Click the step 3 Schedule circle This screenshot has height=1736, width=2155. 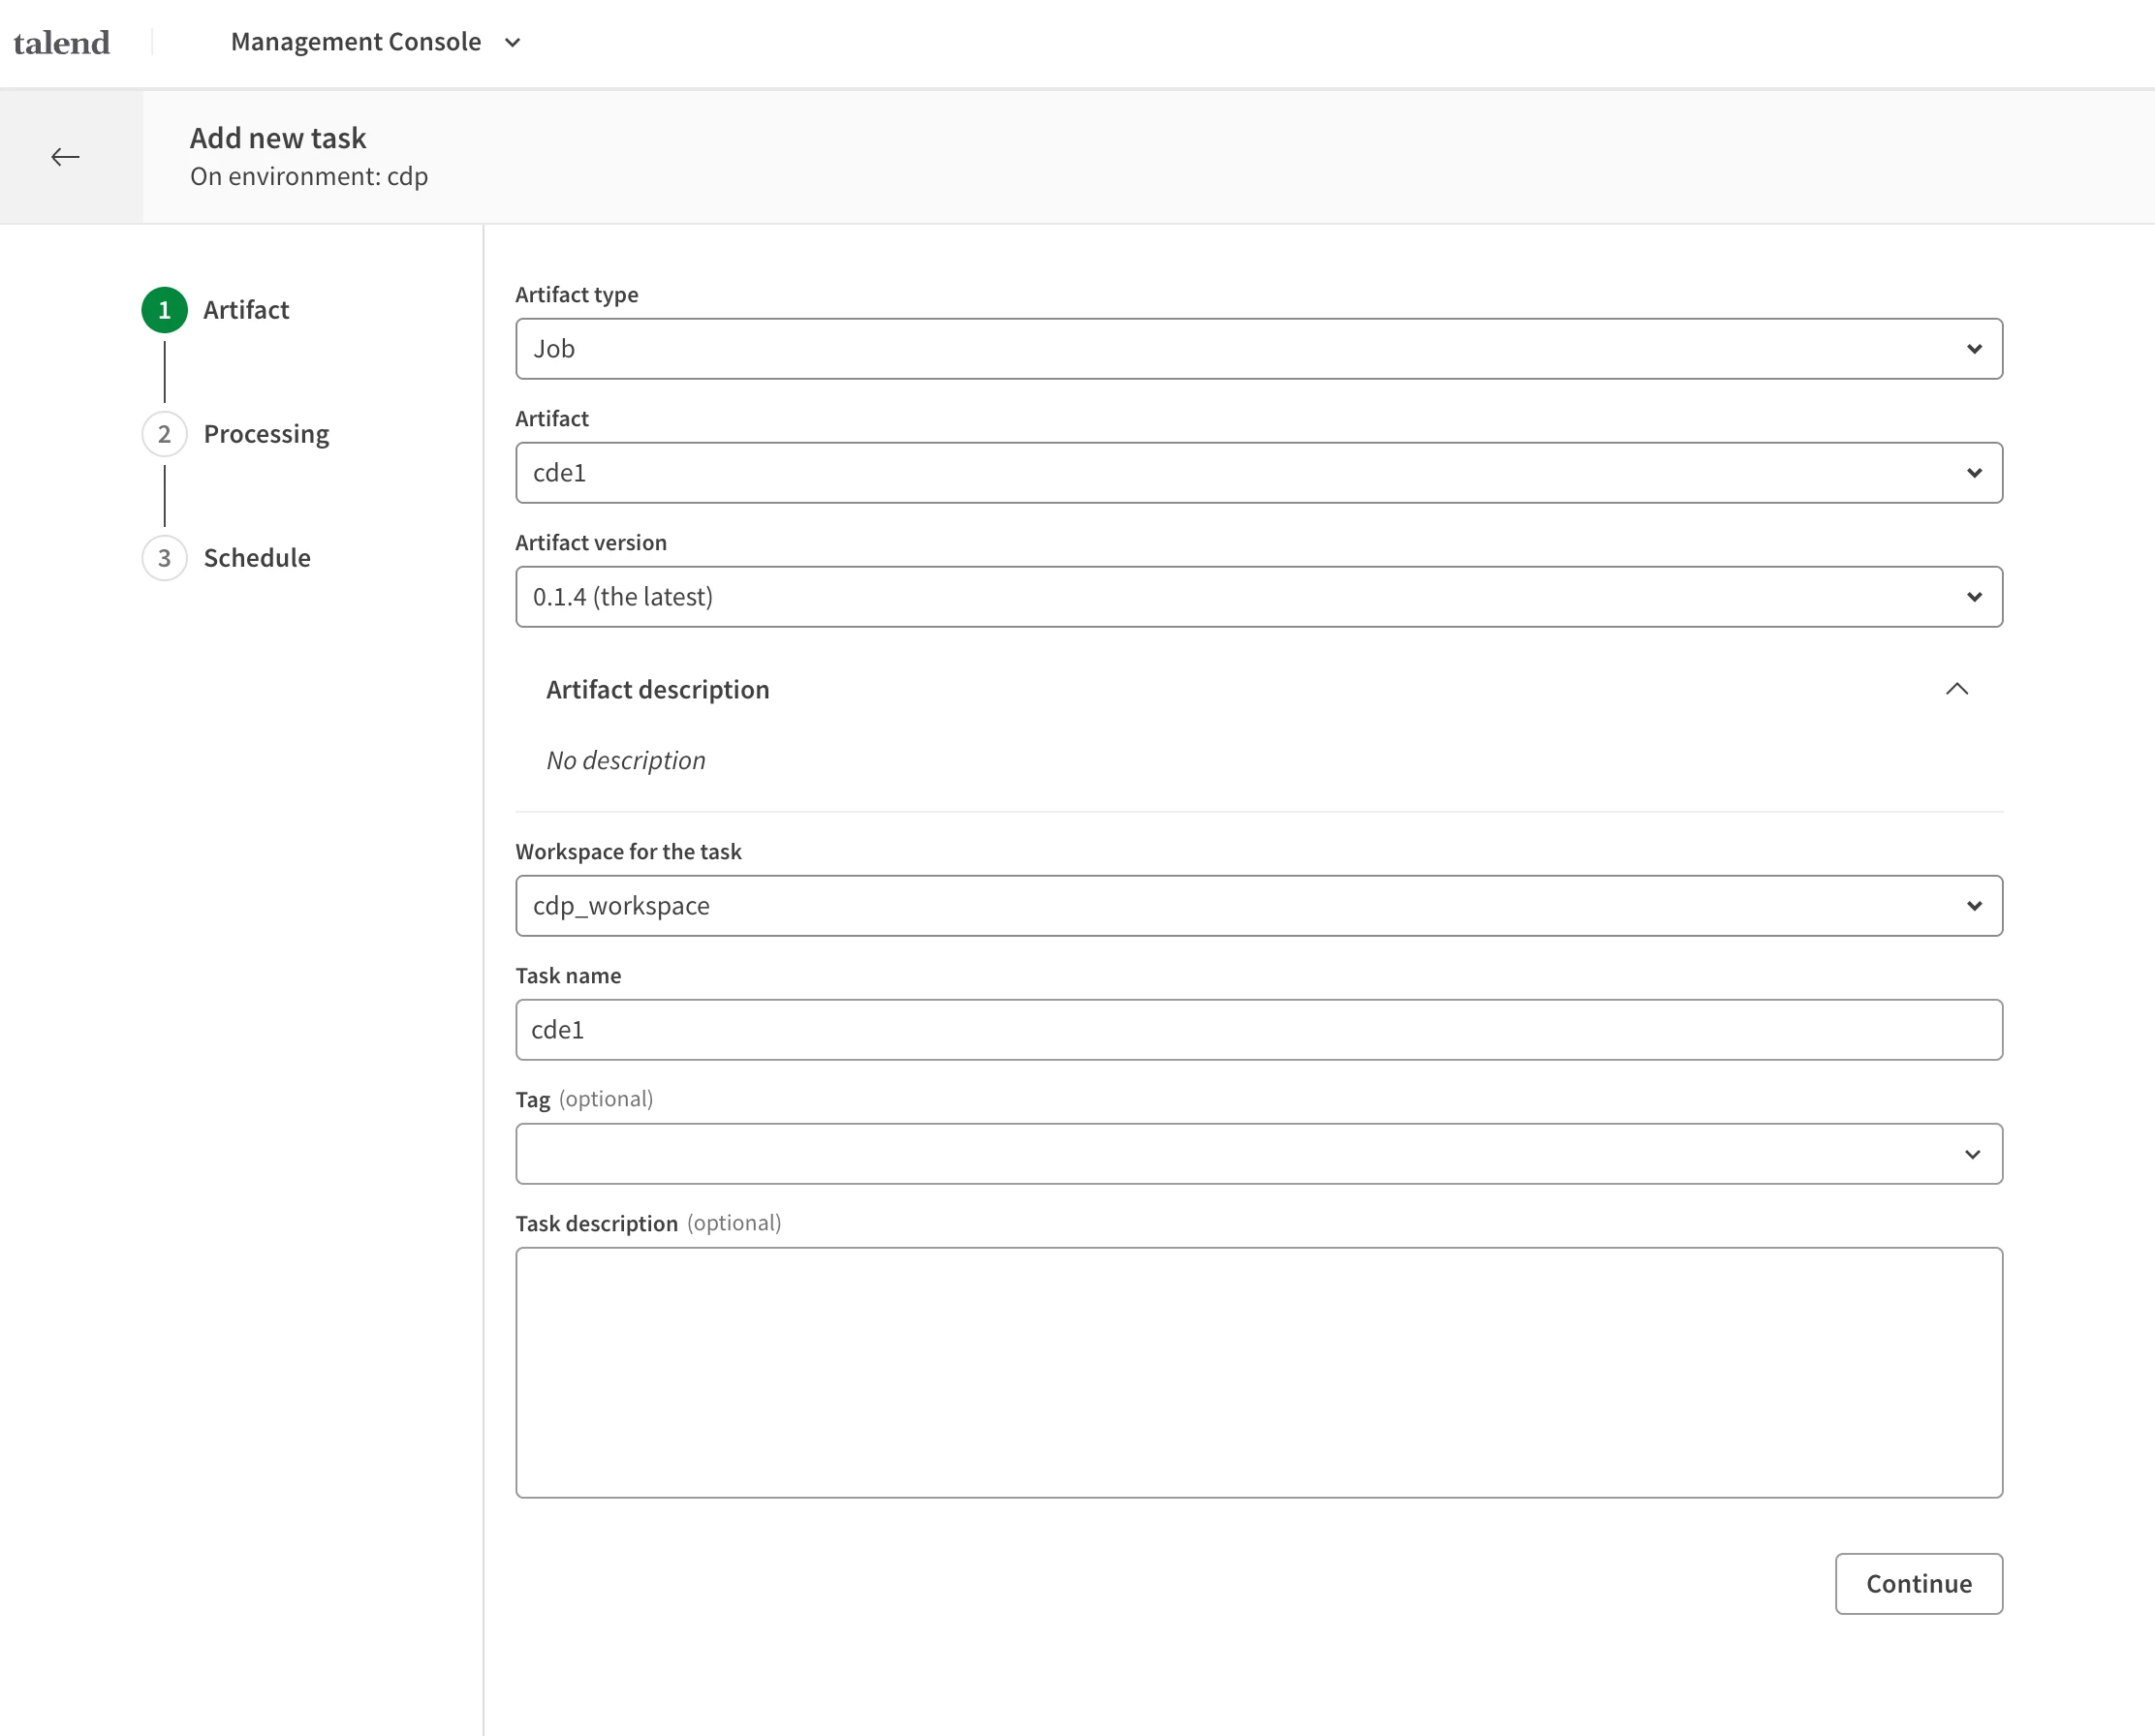tap(165, 558)
